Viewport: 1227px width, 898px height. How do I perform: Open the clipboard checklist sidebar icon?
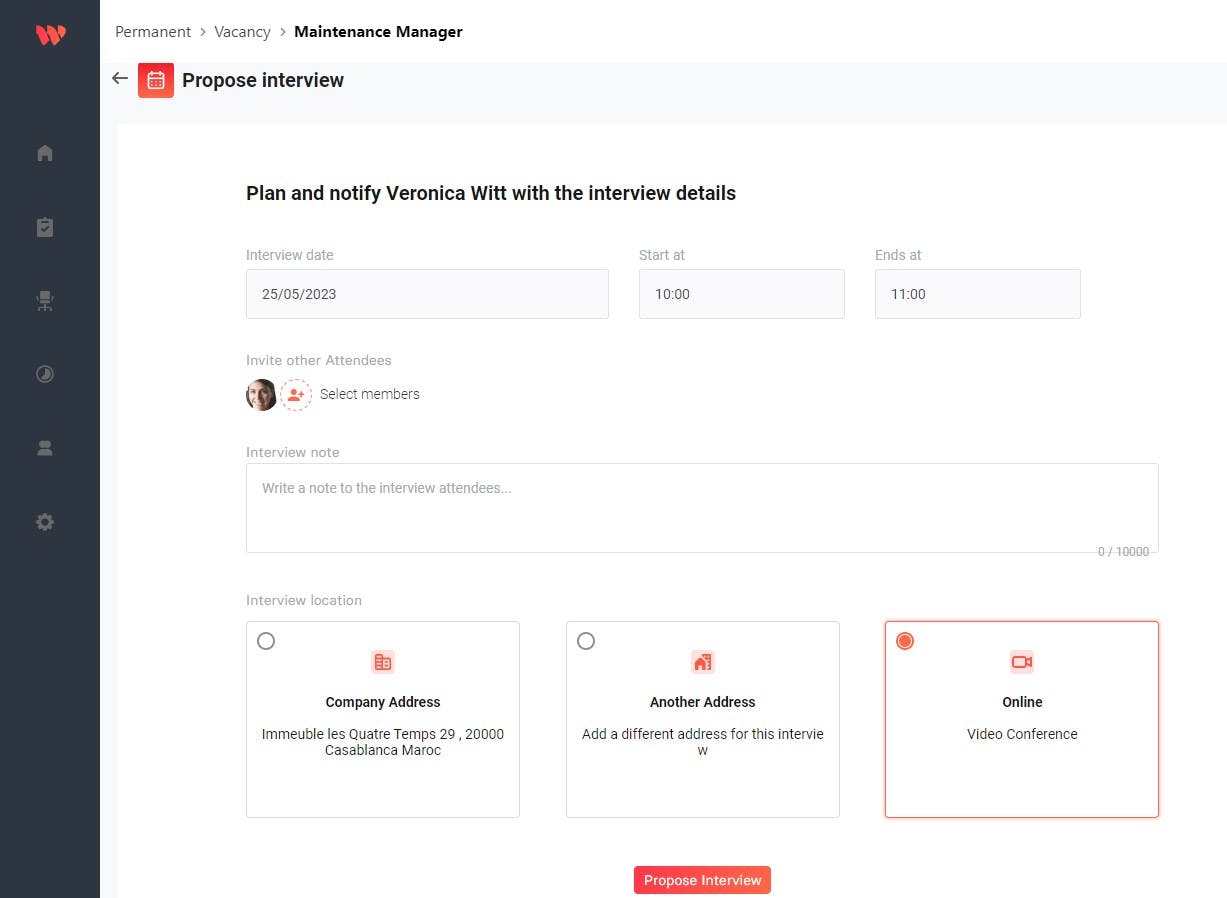pyautogui.click(x=45, y=227)
